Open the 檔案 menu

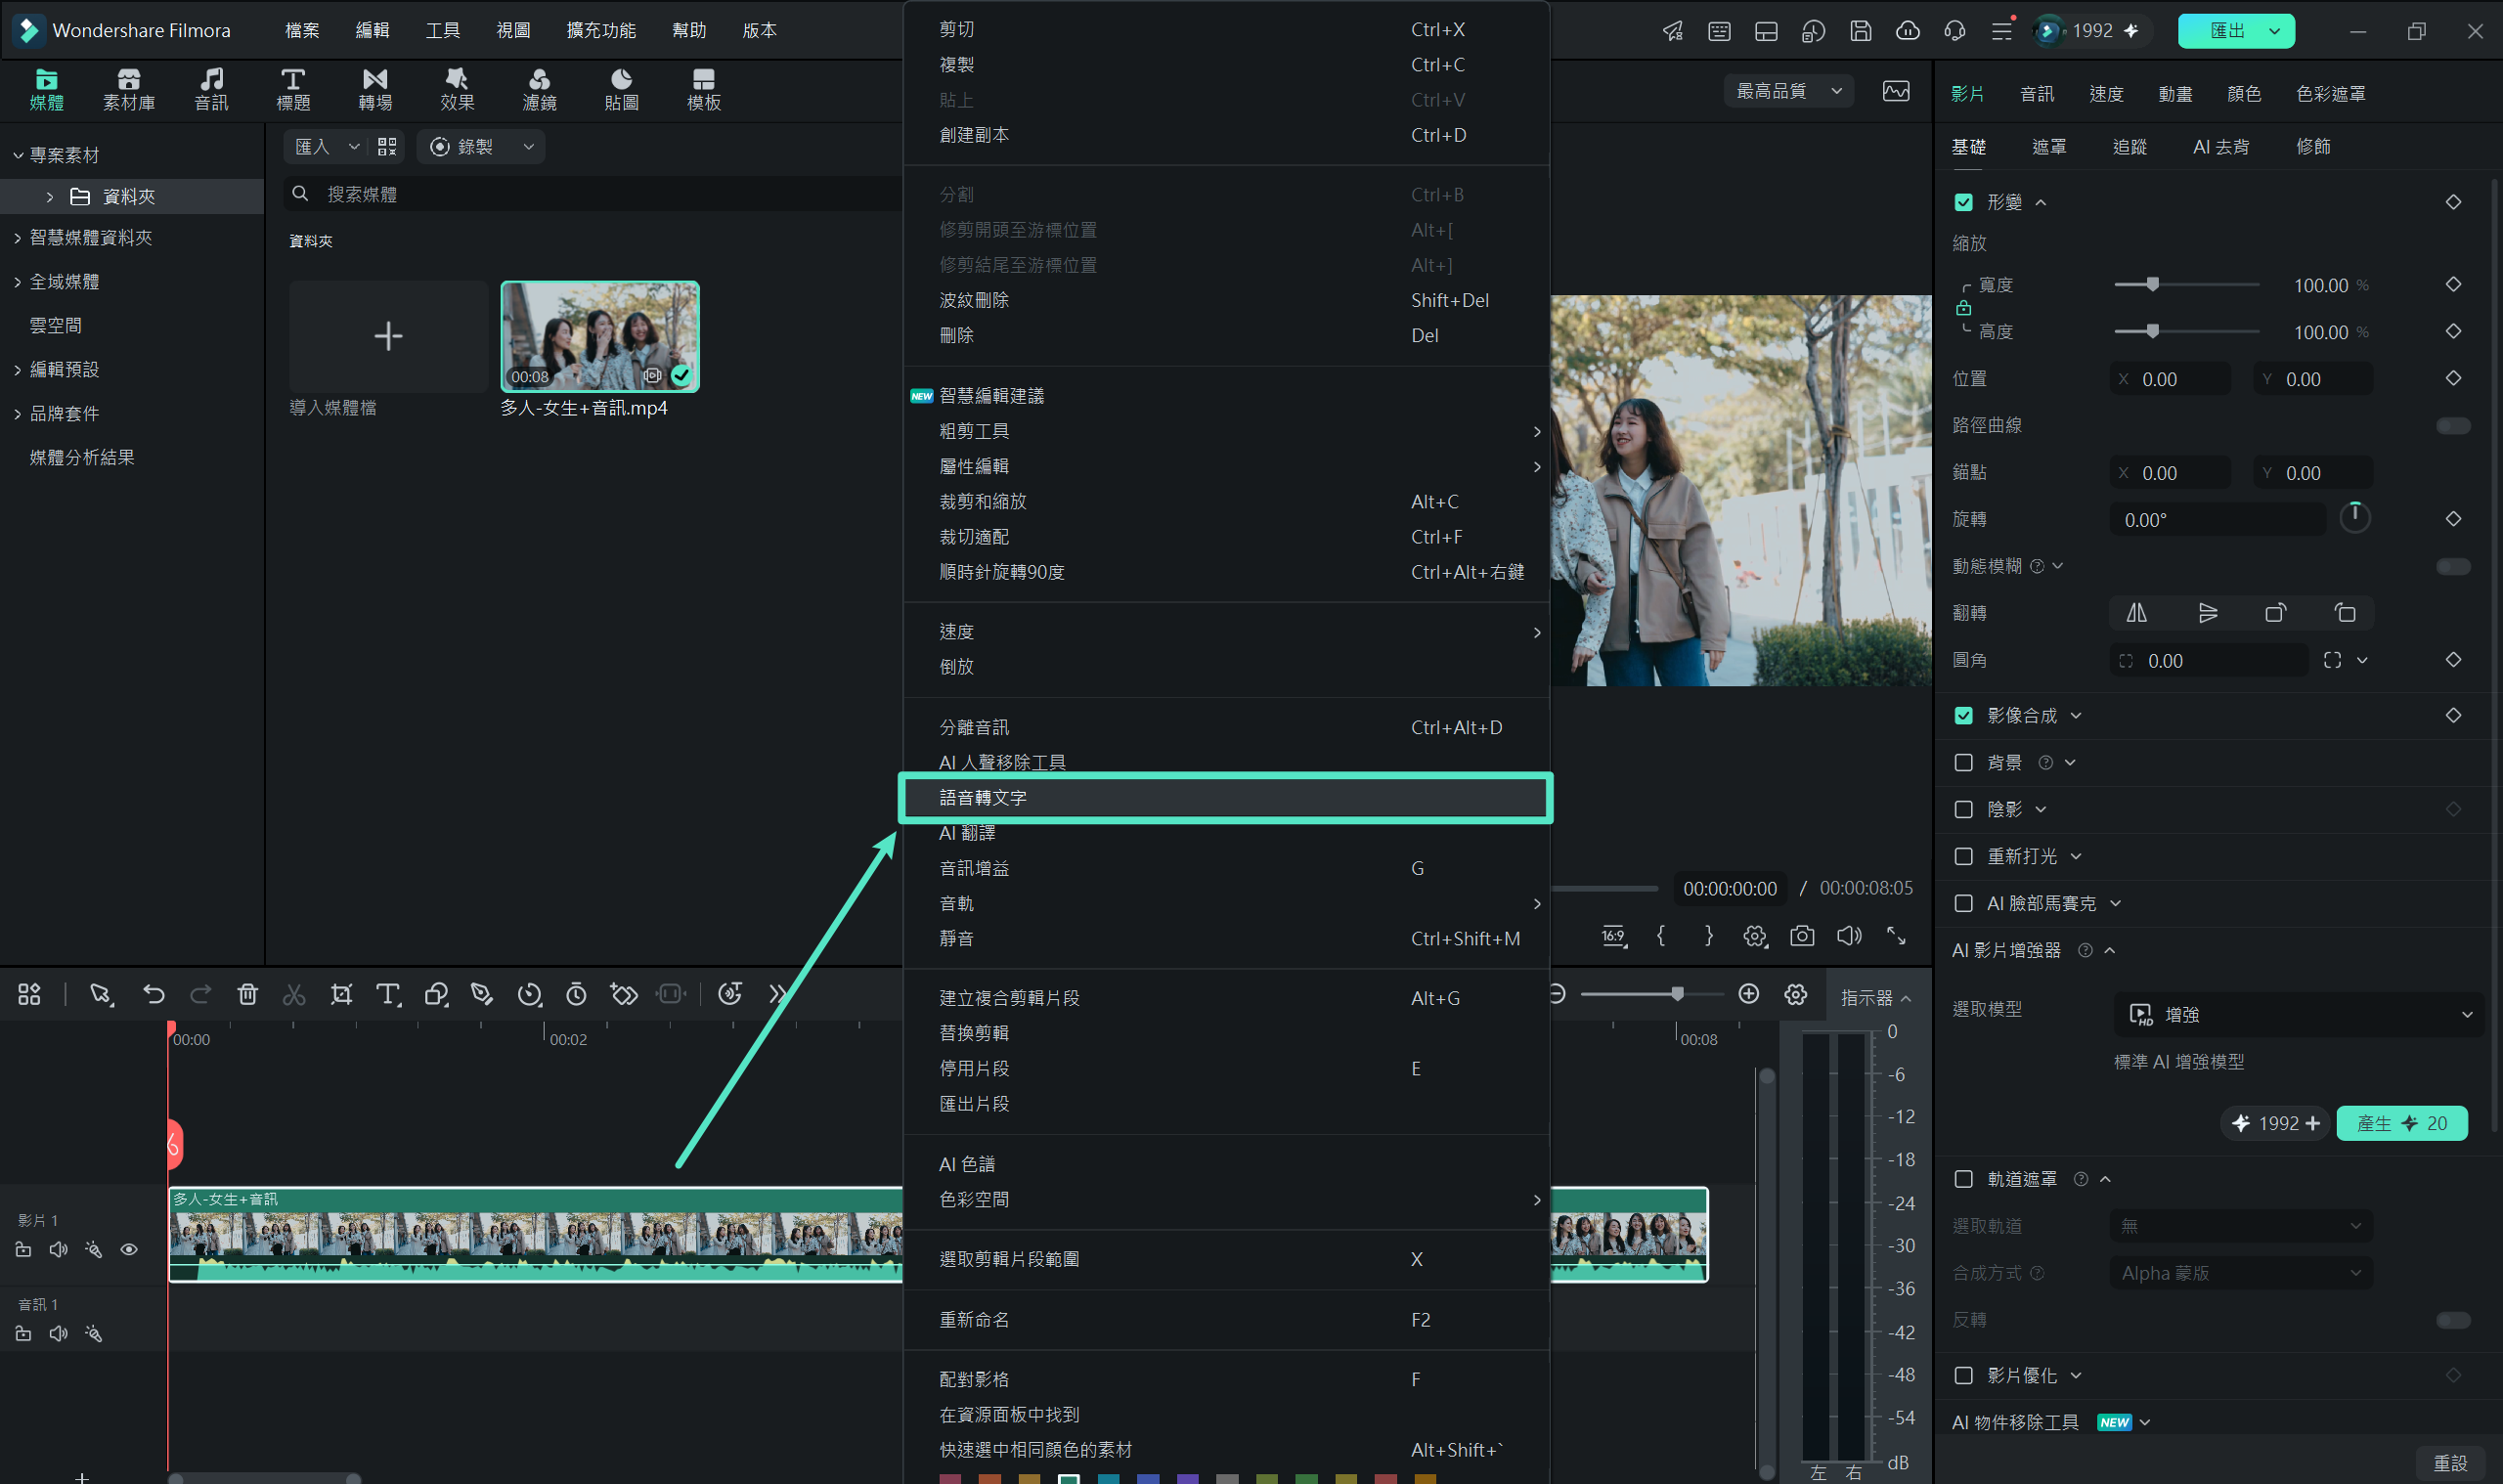click(x=302, y=30)
